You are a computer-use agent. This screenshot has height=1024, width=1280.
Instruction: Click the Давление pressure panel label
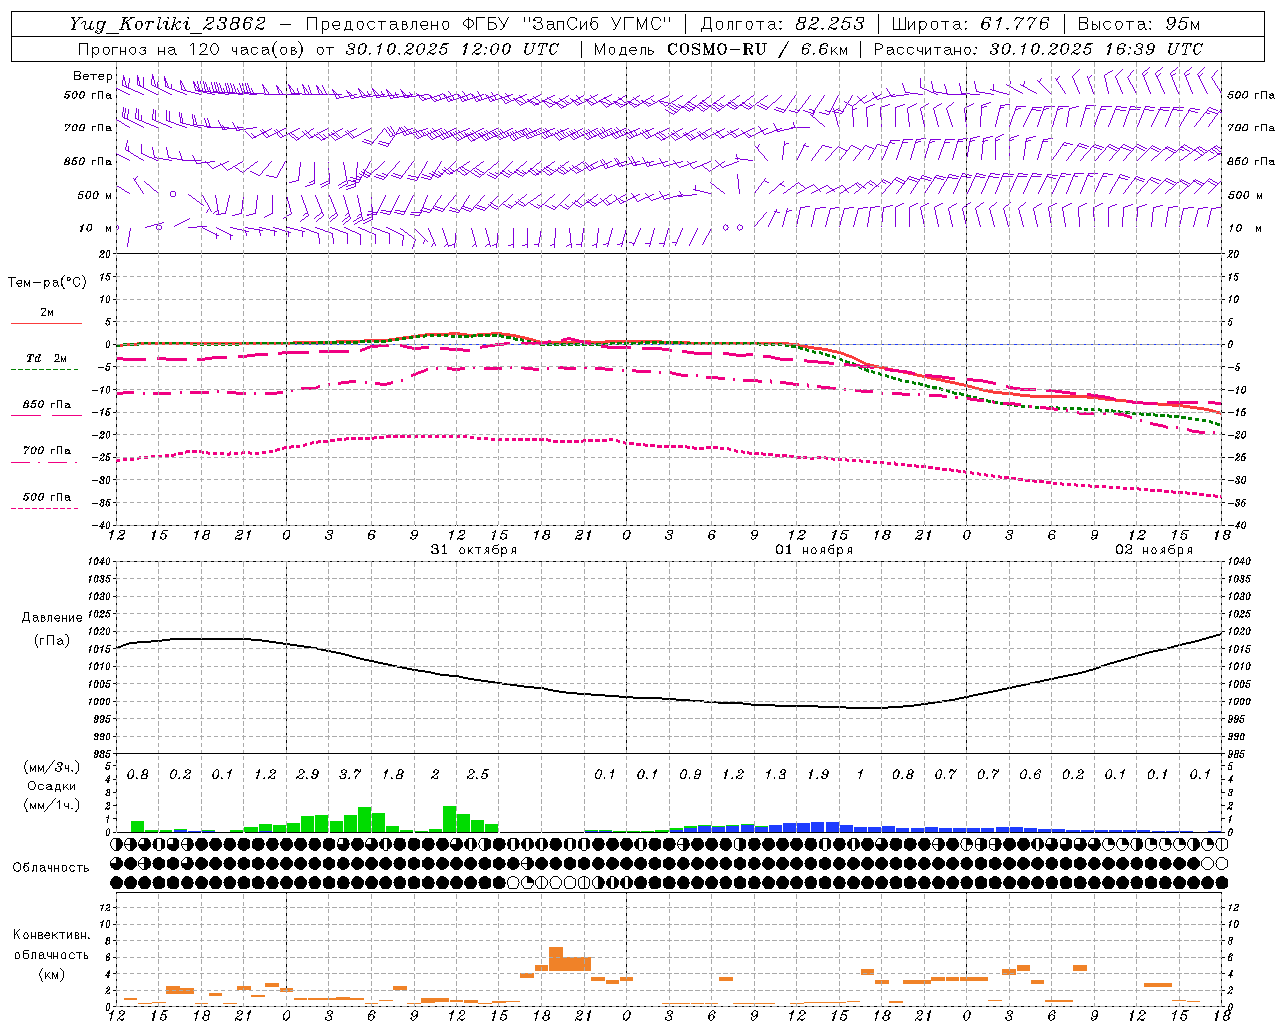pyautogui.click(x=52, y=618)
